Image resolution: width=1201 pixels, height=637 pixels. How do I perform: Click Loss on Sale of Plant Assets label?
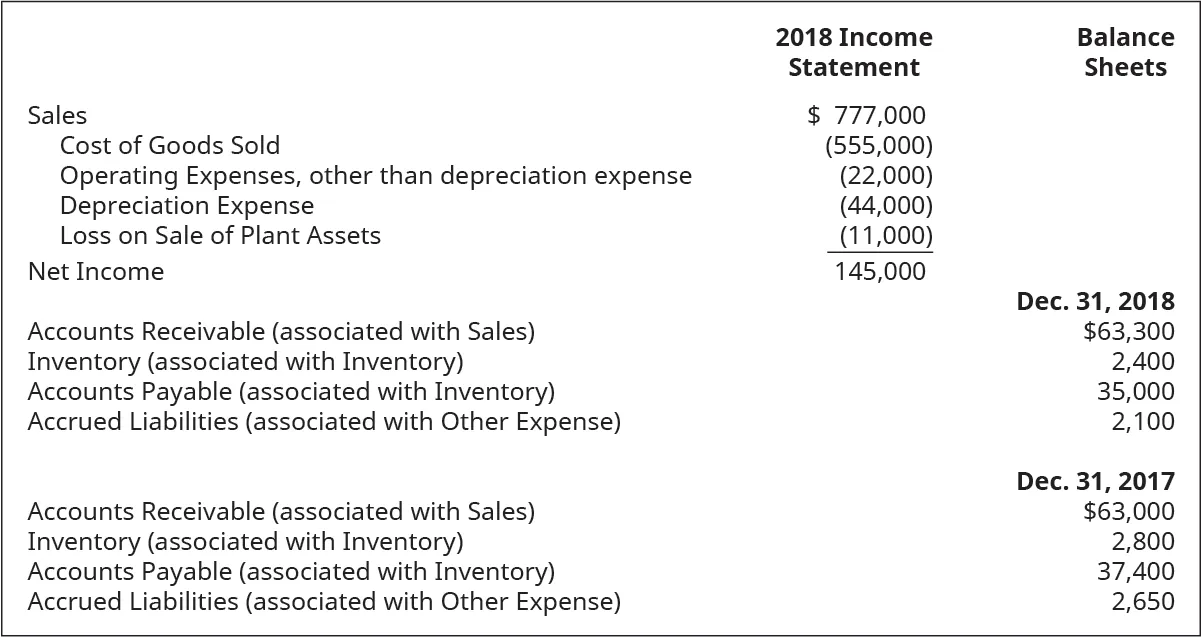point(220,236)
